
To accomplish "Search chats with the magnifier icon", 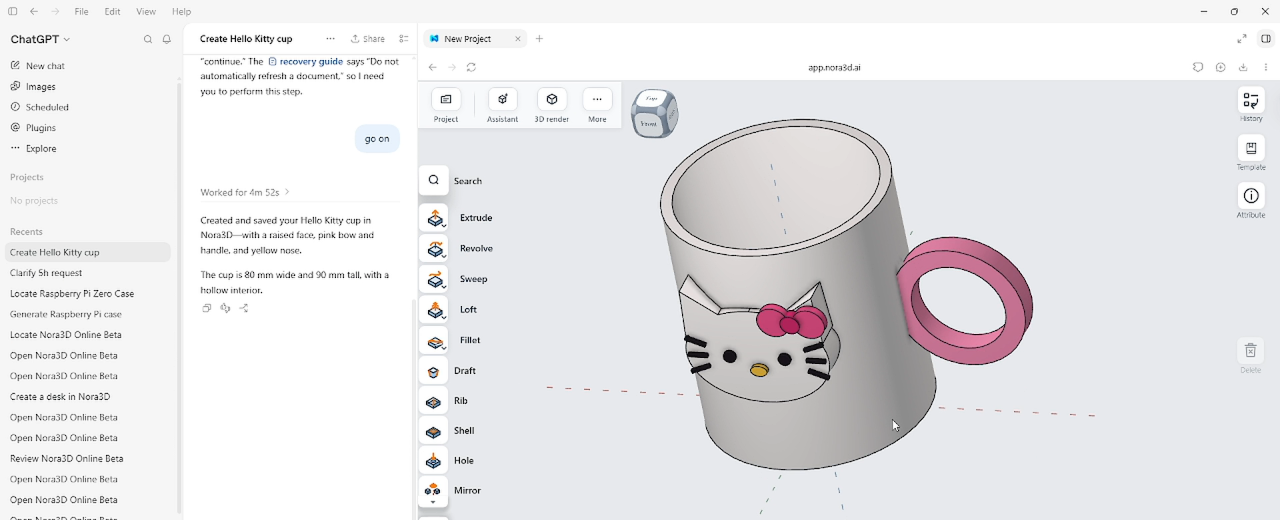I will coord(148,40).
